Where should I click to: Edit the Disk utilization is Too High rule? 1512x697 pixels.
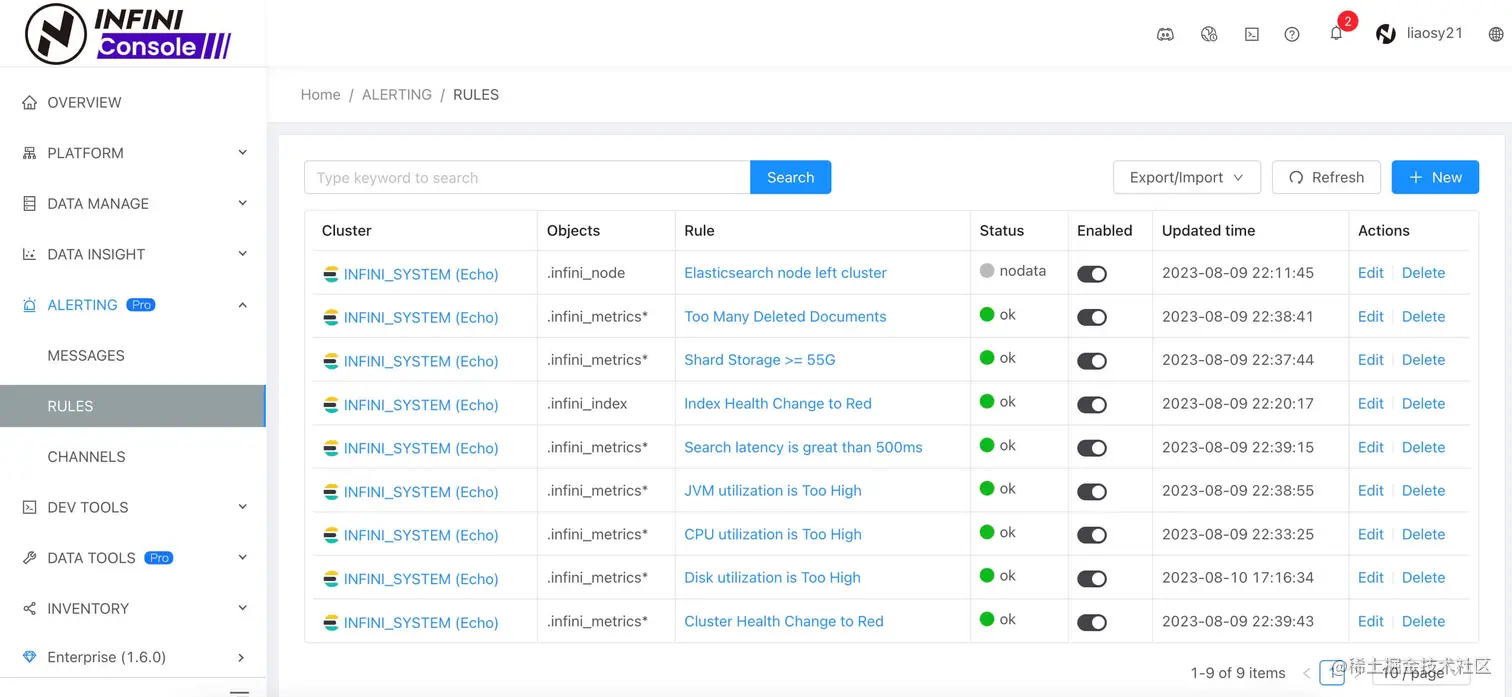click(x=1370, y=577)
